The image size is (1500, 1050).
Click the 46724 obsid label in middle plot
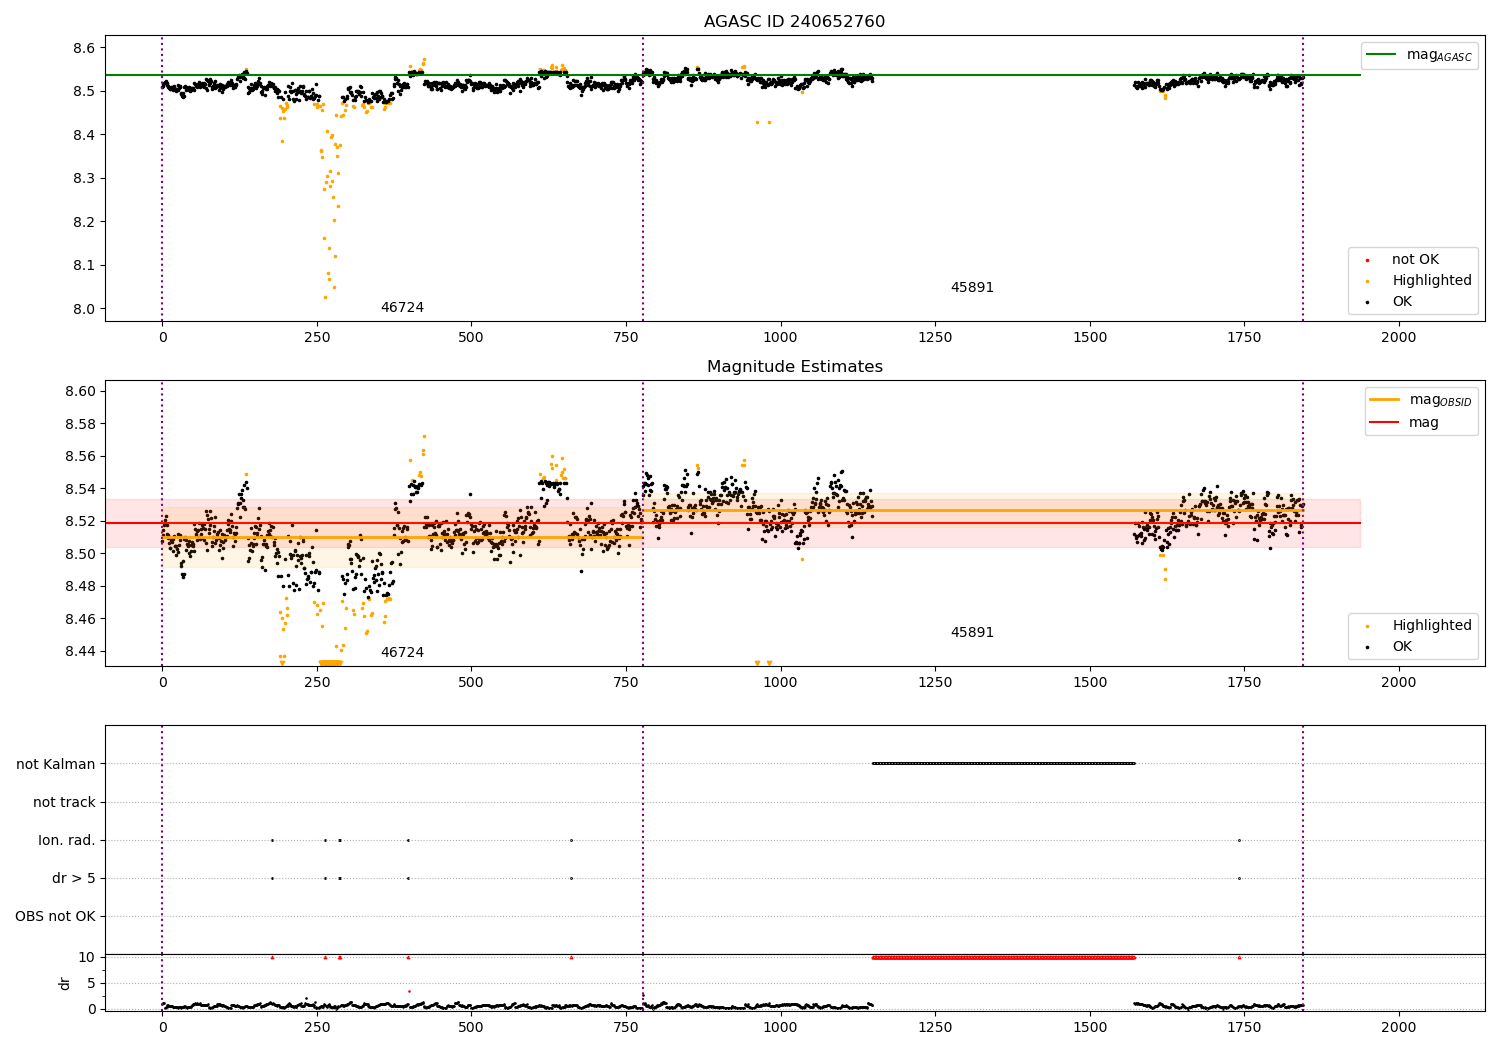[x=402, y=653]
